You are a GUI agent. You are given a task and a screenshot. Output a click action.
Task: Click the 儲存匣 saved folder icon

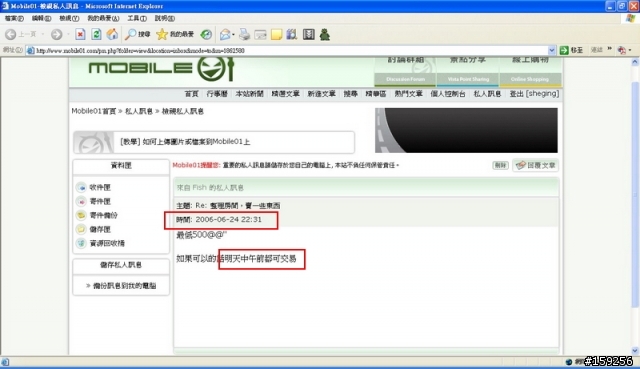coord(81,229)
